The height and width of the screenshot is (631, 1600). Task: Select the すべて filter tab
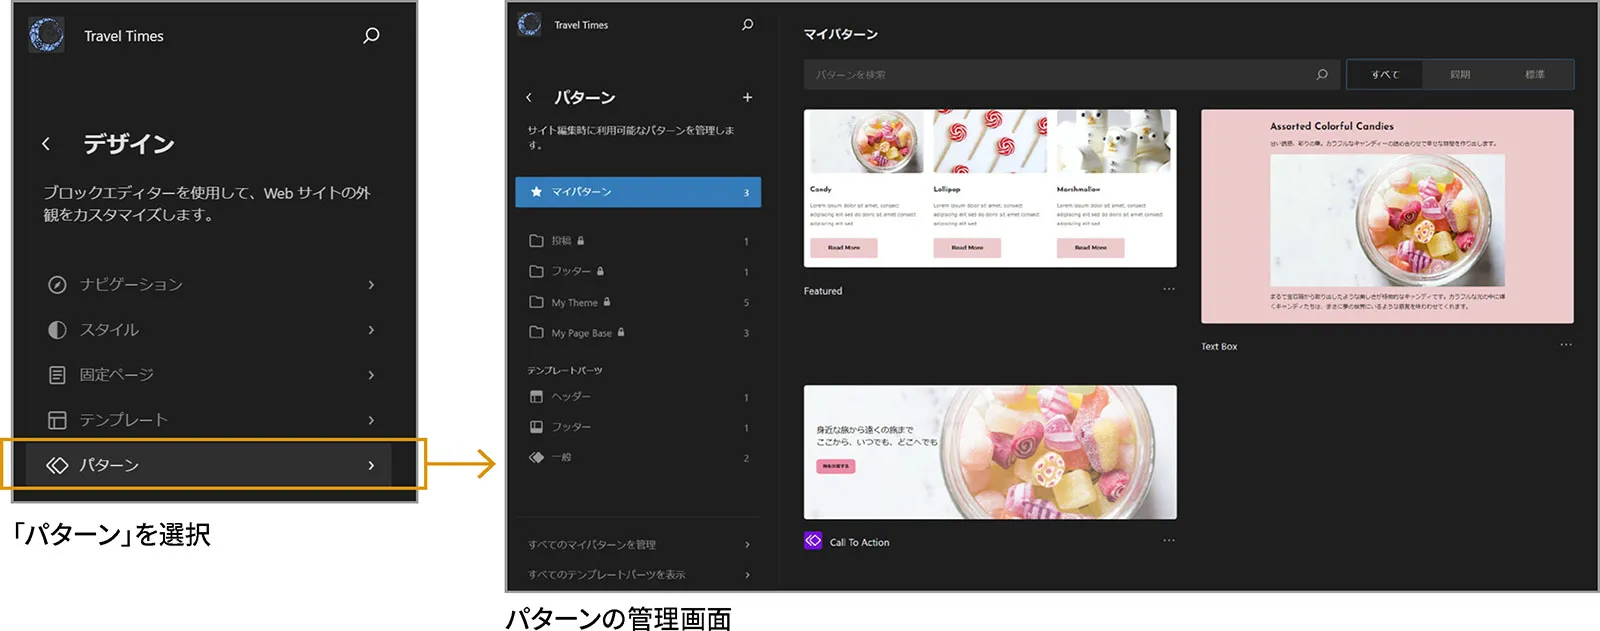point(1385,75)
